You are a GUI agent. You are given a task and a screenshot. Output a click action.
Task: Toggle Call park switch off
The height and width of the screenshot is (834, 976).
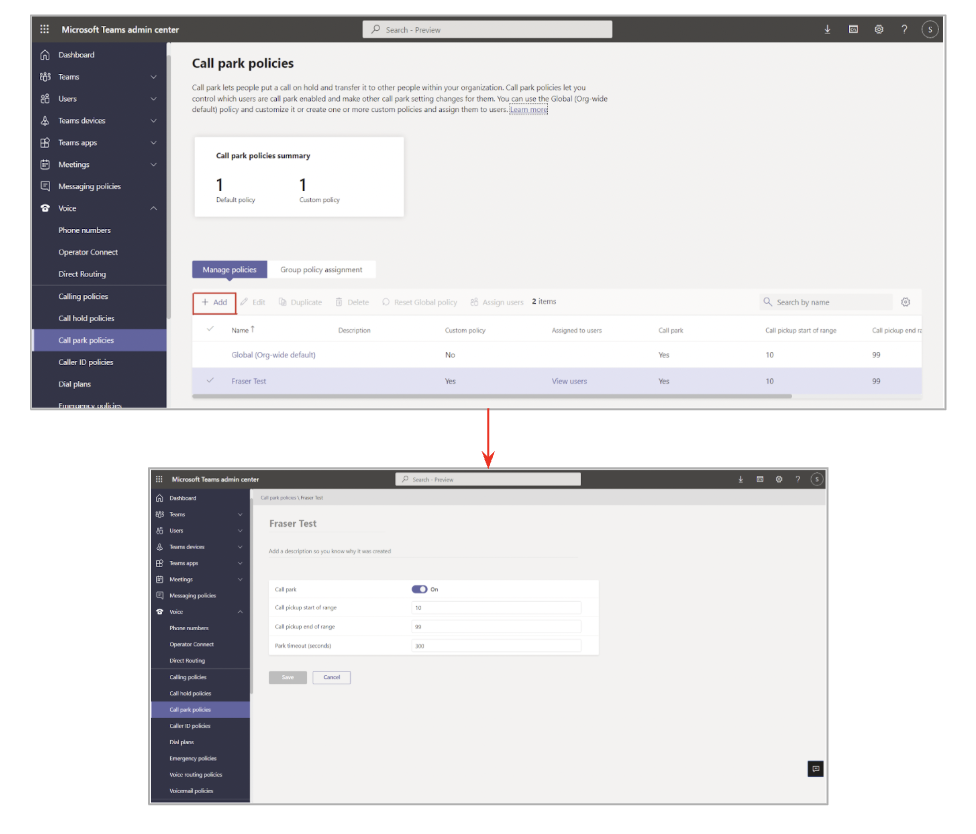click(420, 589)
